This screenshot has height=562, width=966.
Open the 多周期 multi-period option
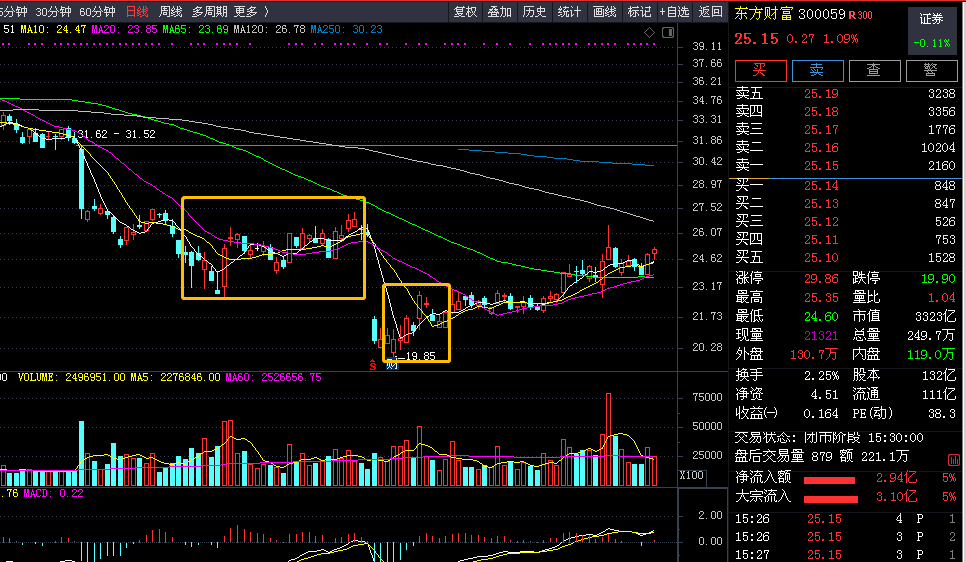[209, 11]
